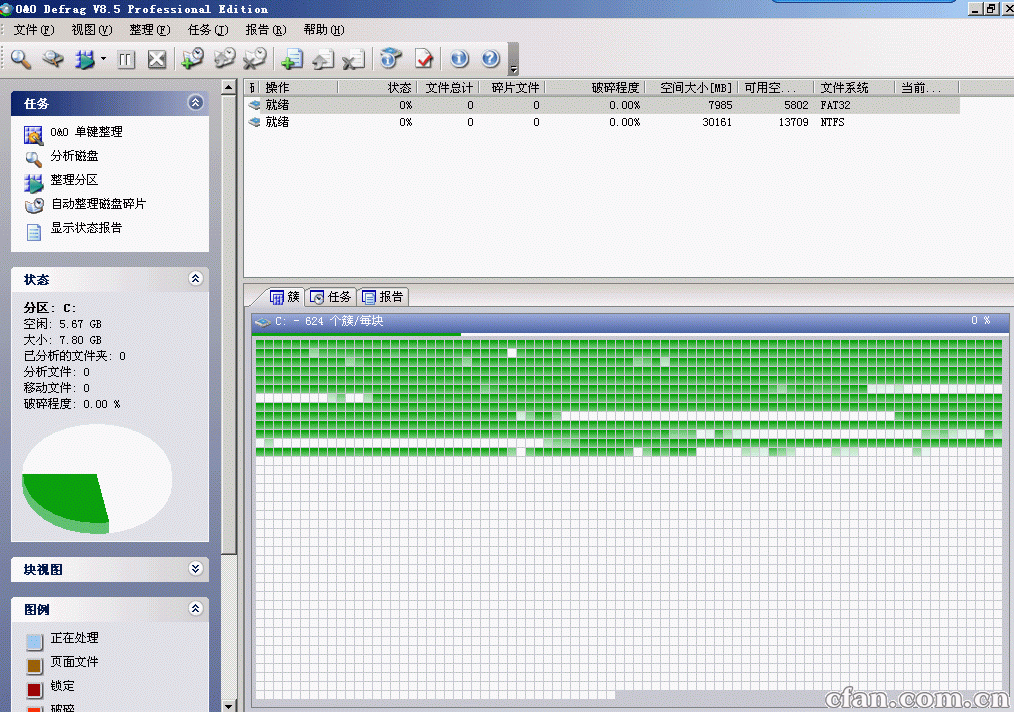Open help with the blue question icon
The image size is (1014, 712).
click(x=491, y=59)
